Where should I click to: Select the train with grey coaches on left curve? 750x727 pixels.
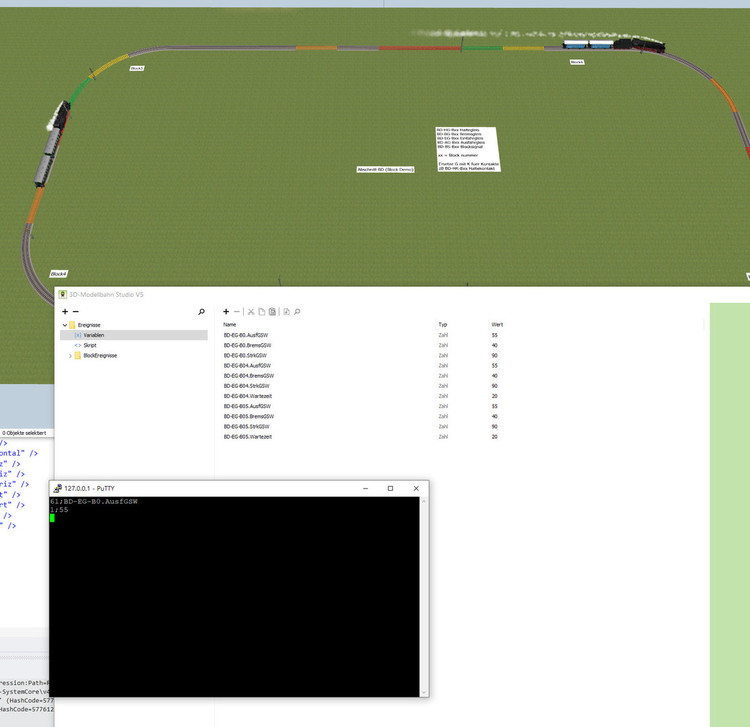(52, 143)
